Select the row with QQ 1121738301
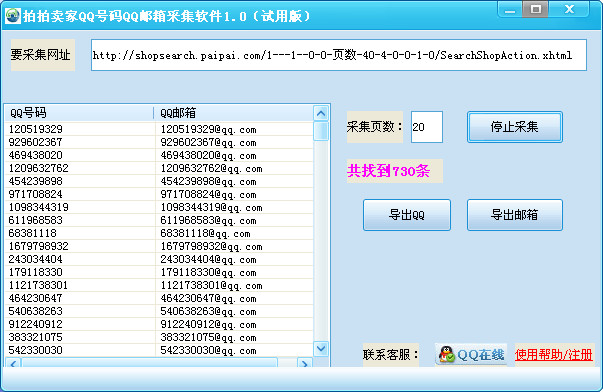The width and height of the screenshot is (603, 392). 159,285
